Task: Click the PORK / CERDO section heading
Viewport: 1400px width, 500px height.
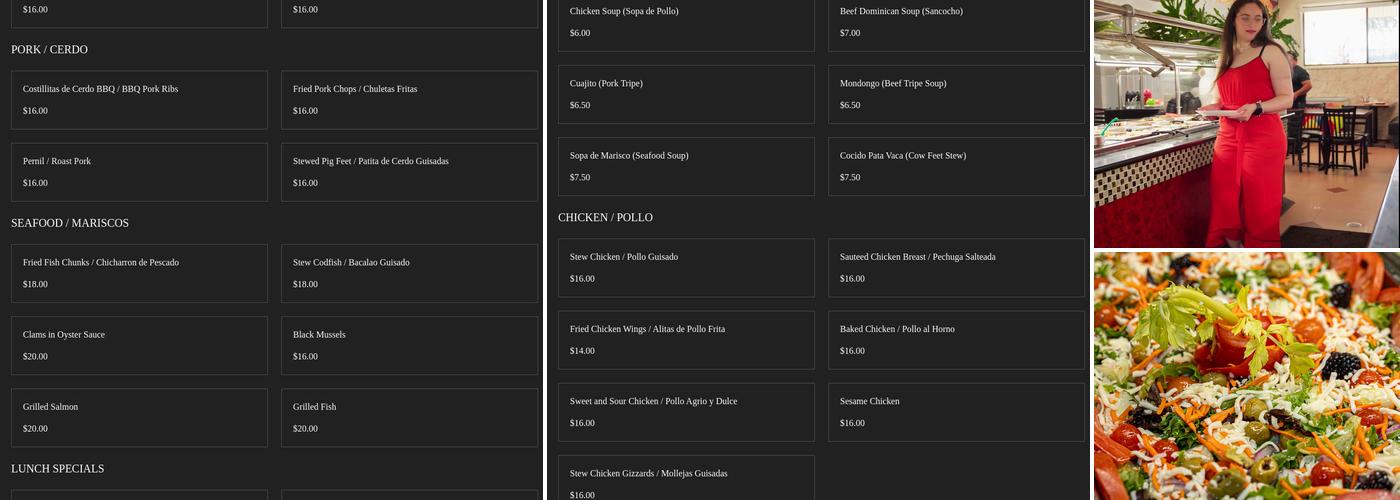Action: coord(49,49)
